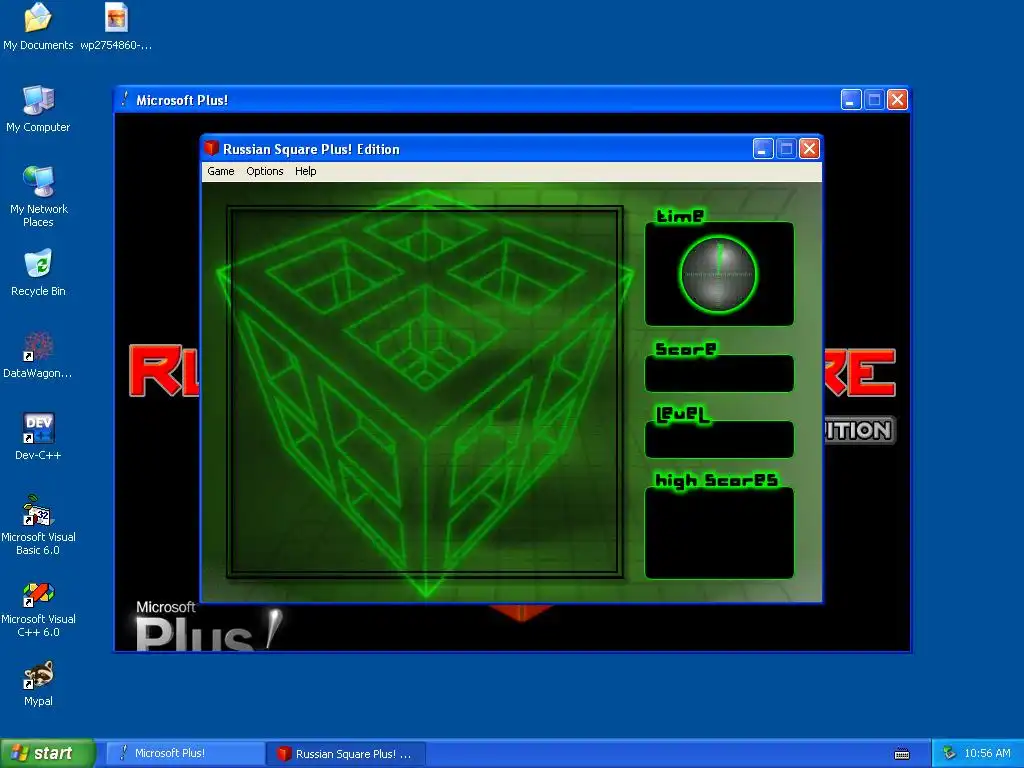Click the time clock dial in the game
This screenshot has width=1024, height=768.
(x=718, y=274)
